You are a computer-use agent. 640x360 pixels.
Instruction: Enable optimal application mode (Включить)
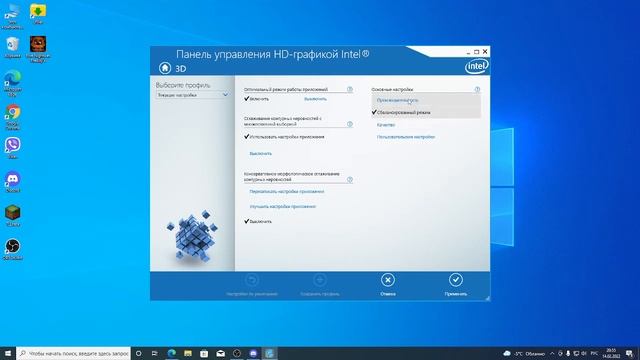click(259, 99)
